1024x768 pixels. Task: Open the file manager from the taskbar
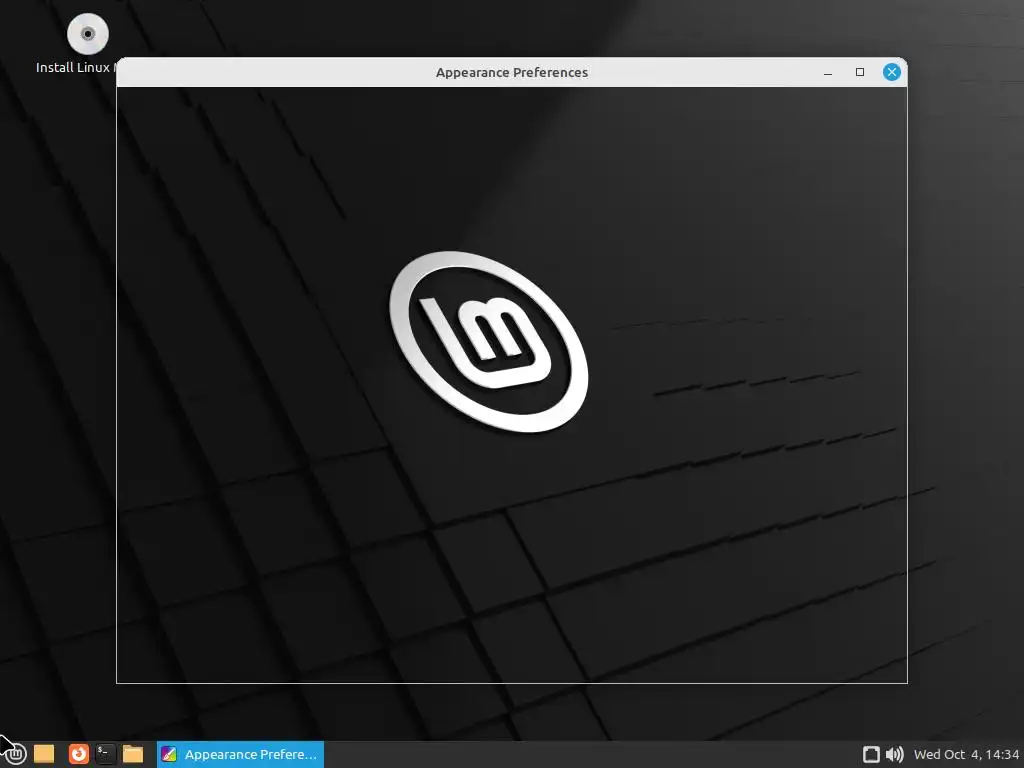pos(133,754)
